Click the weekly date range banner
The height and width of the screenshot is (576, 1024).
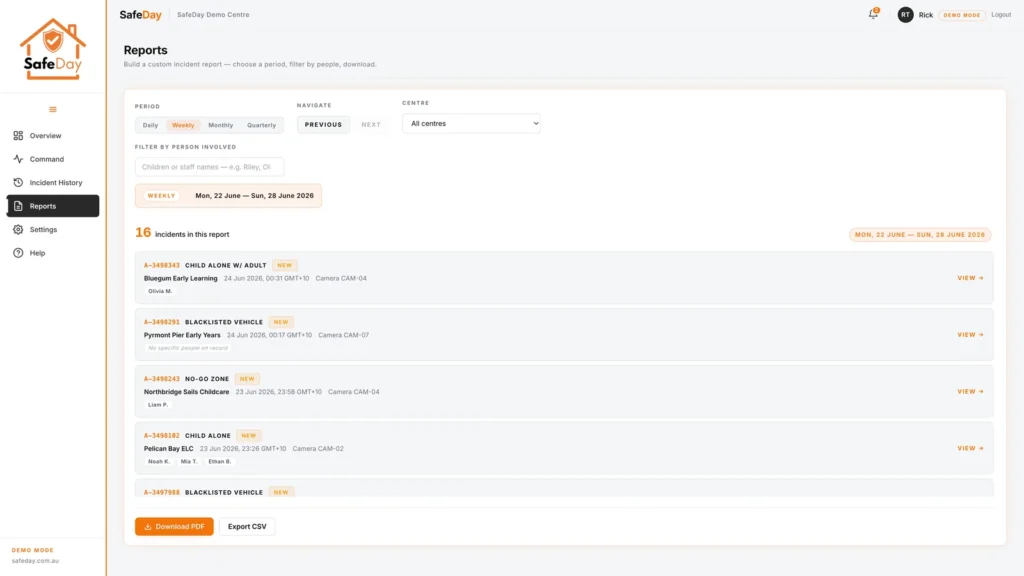coord(228,196)
